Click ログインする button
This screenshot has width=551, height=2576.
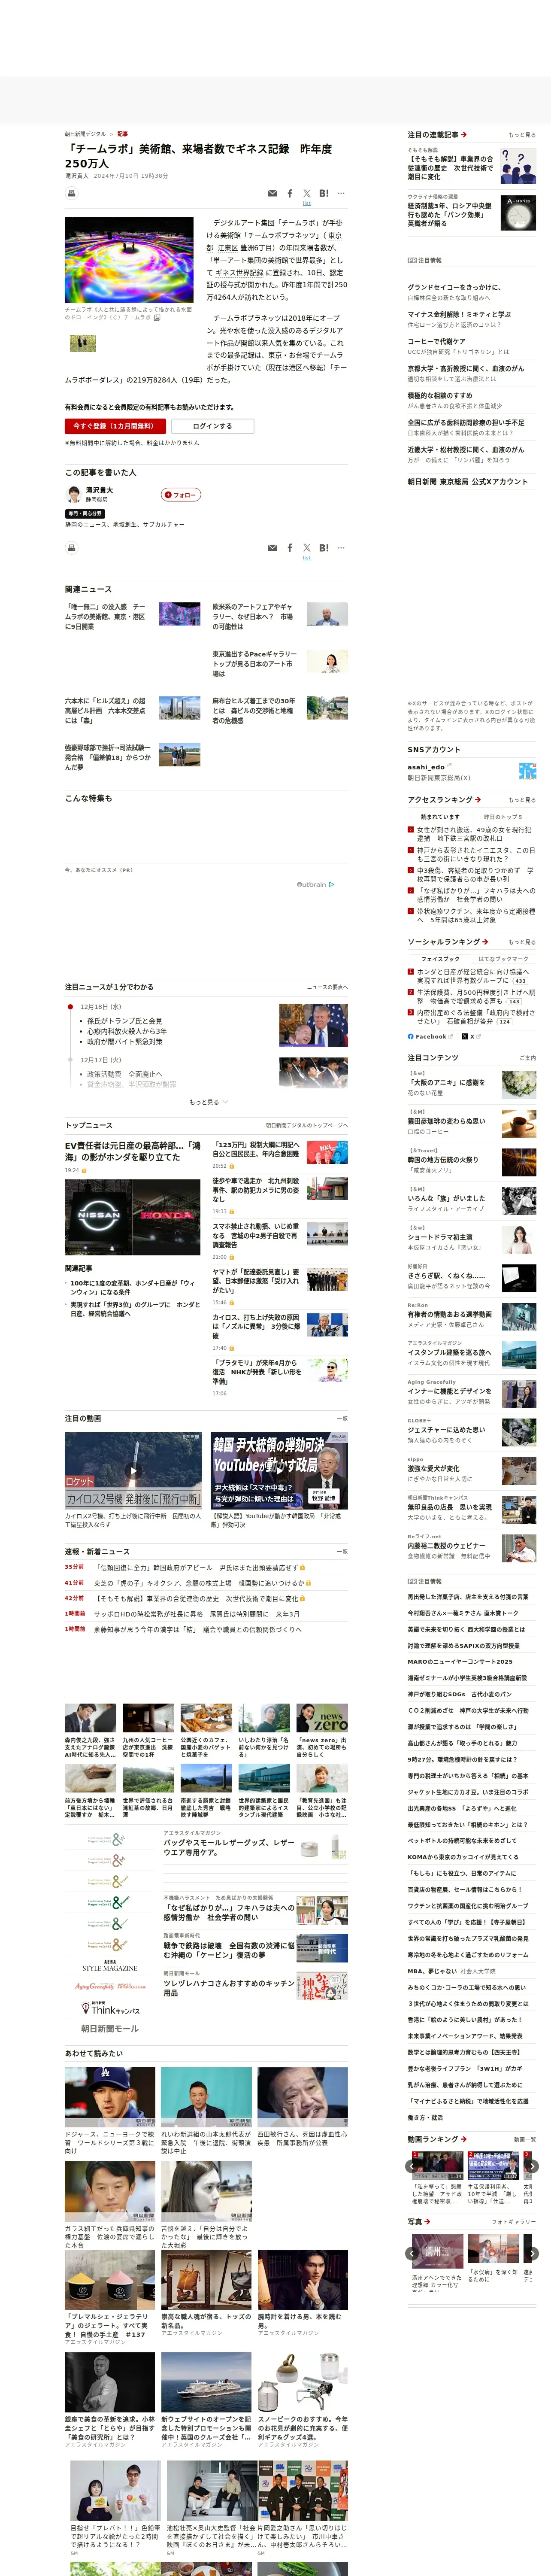[x=212, y=426]
